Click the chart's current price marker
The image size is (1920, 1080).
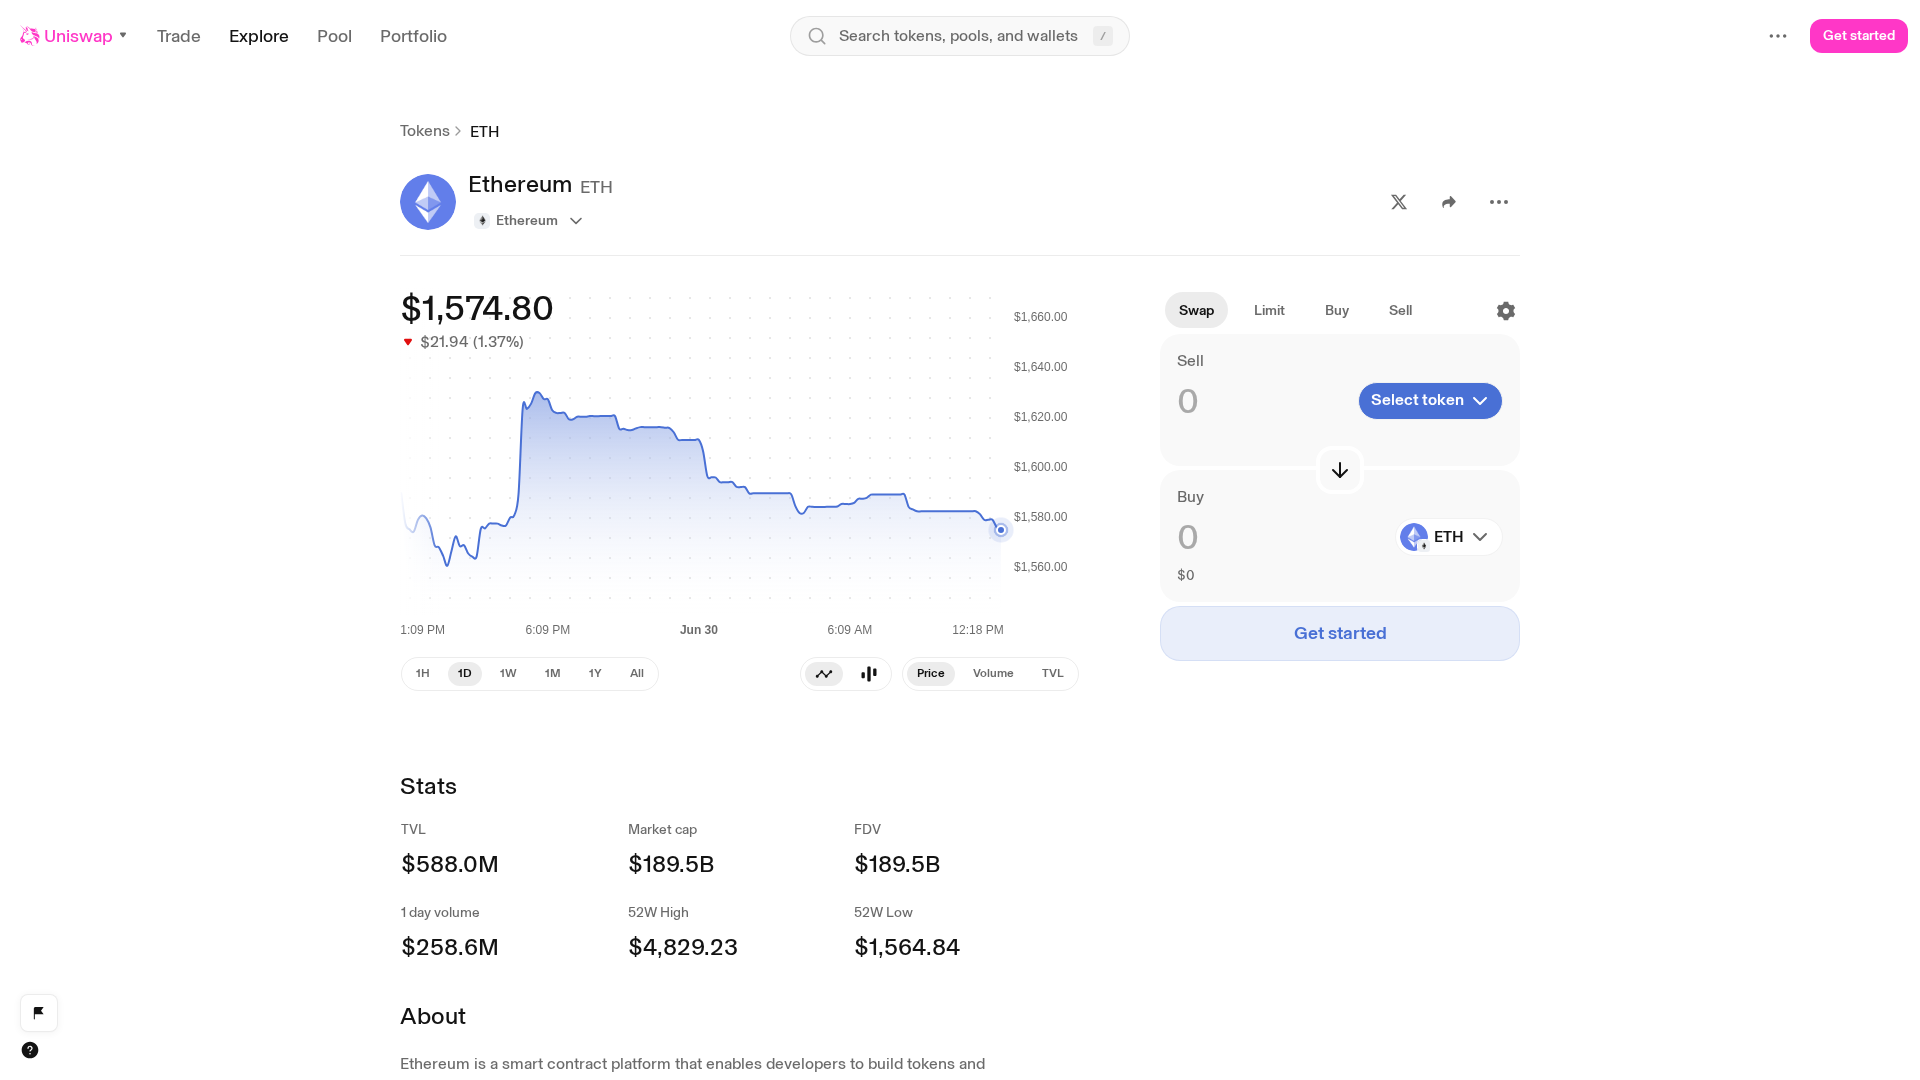pyautogui.click(x=1001, y=530)
